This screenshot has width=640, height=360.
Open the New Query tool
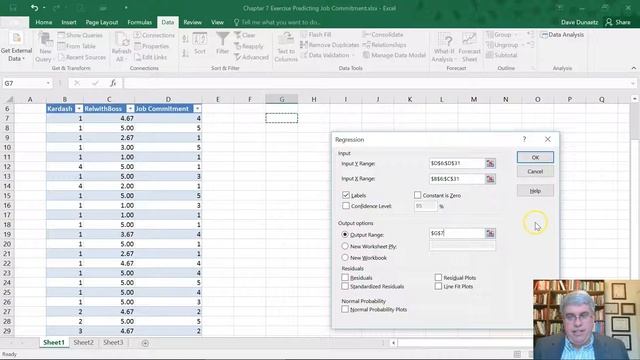(x=45, y=47)
